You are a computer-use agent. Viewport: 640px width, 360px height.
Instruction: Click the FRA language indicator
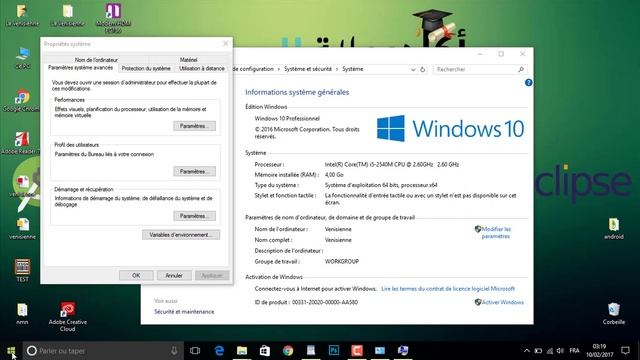[x=574, y=351]
